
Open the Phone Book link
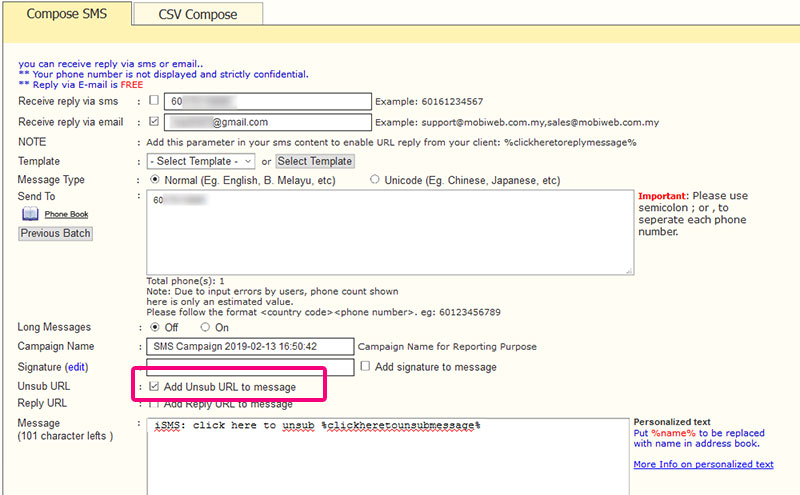coord(66,215)
